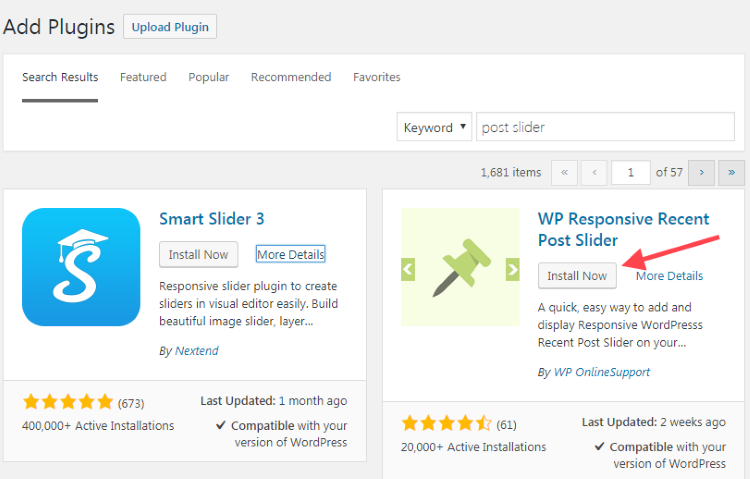750x479 pixels.
Task: Click the '400,000+ Active Installations' text
Action: coord(98,425)
